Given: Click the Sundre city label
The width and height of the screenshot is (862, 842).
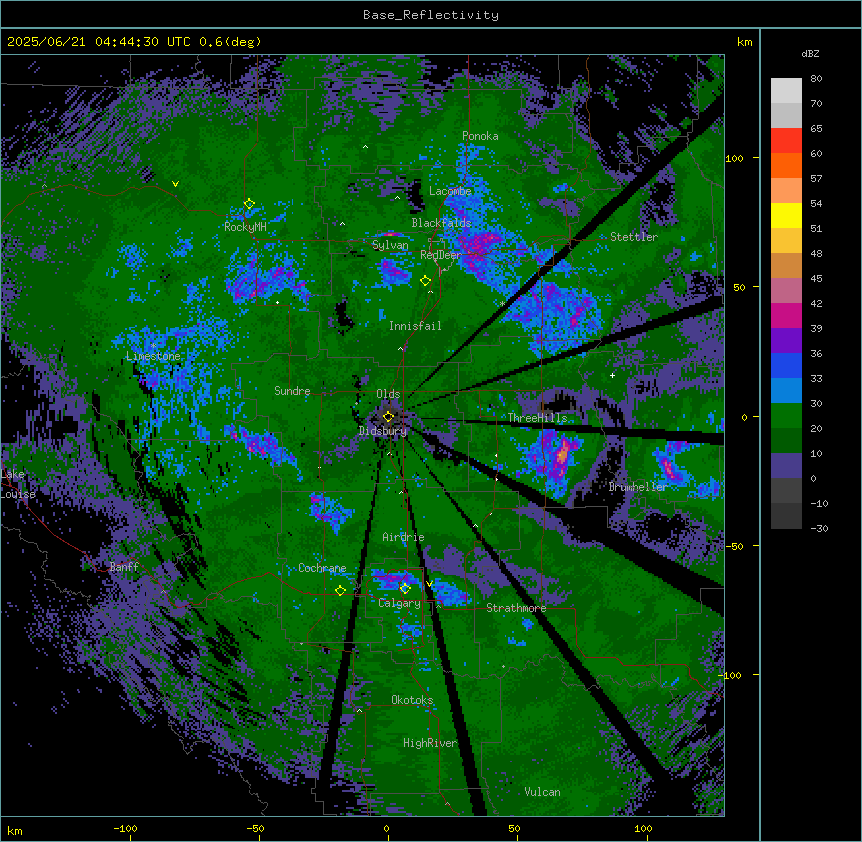Looking at the screenshot, I should pyautogui.click(x=292, y=391).
